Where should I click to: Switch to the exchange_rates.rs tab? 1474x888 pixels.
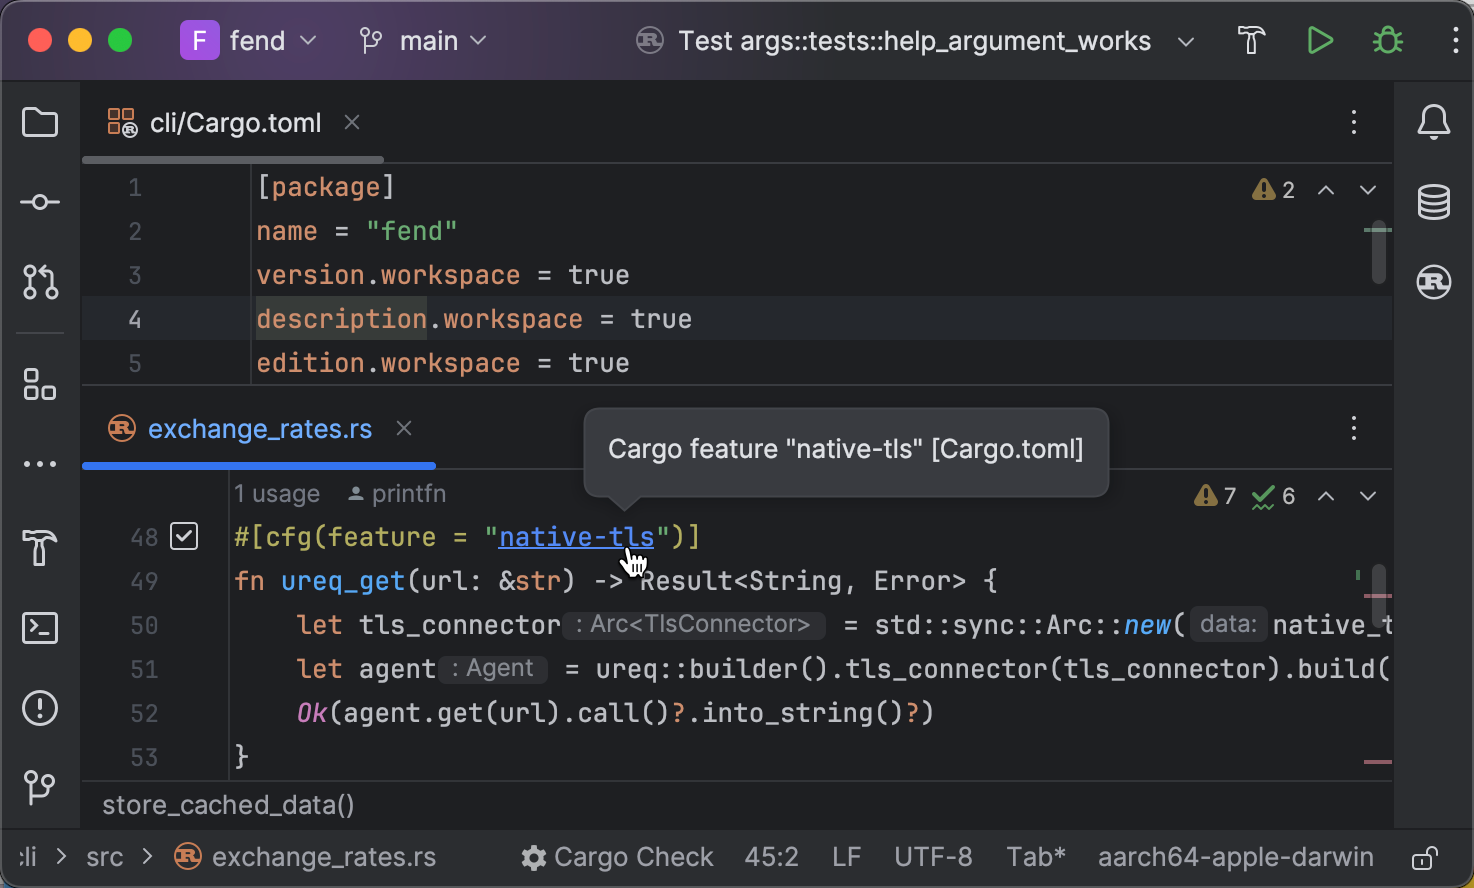pos(259,428)
